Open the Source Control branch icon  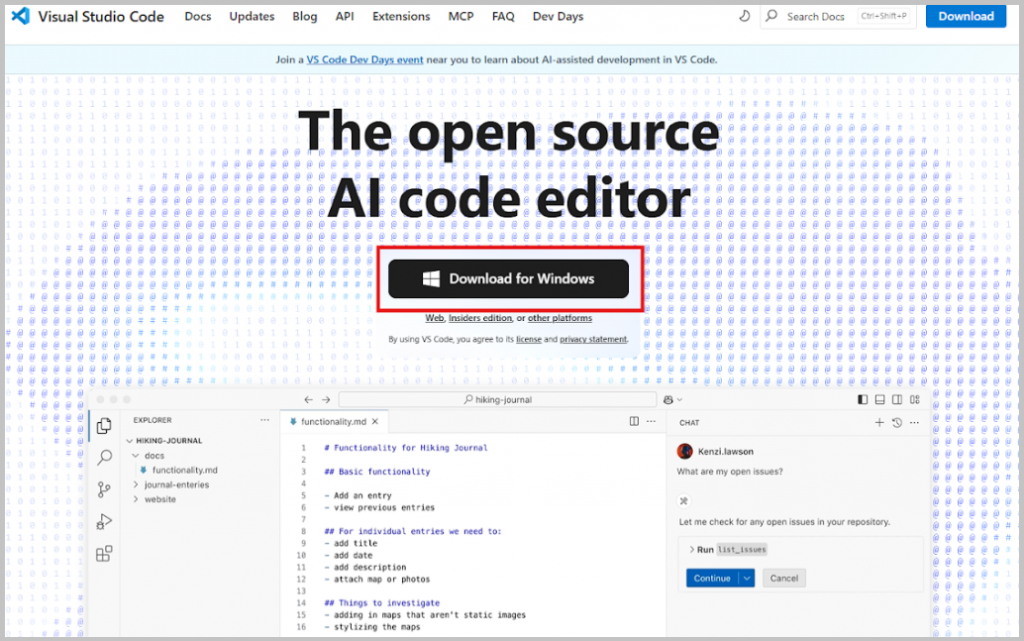[104, 490]
